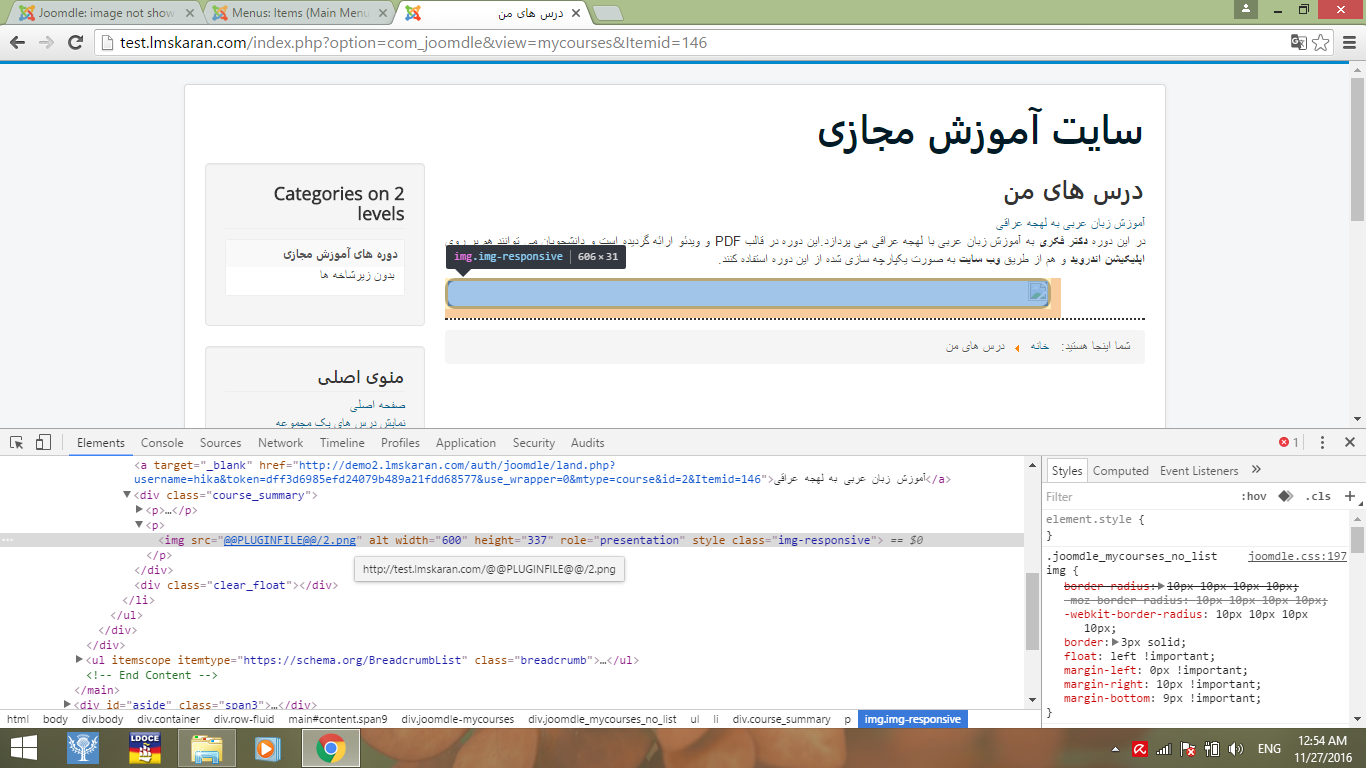
Task: Click the translate page icon
Action: (1298, 42)
